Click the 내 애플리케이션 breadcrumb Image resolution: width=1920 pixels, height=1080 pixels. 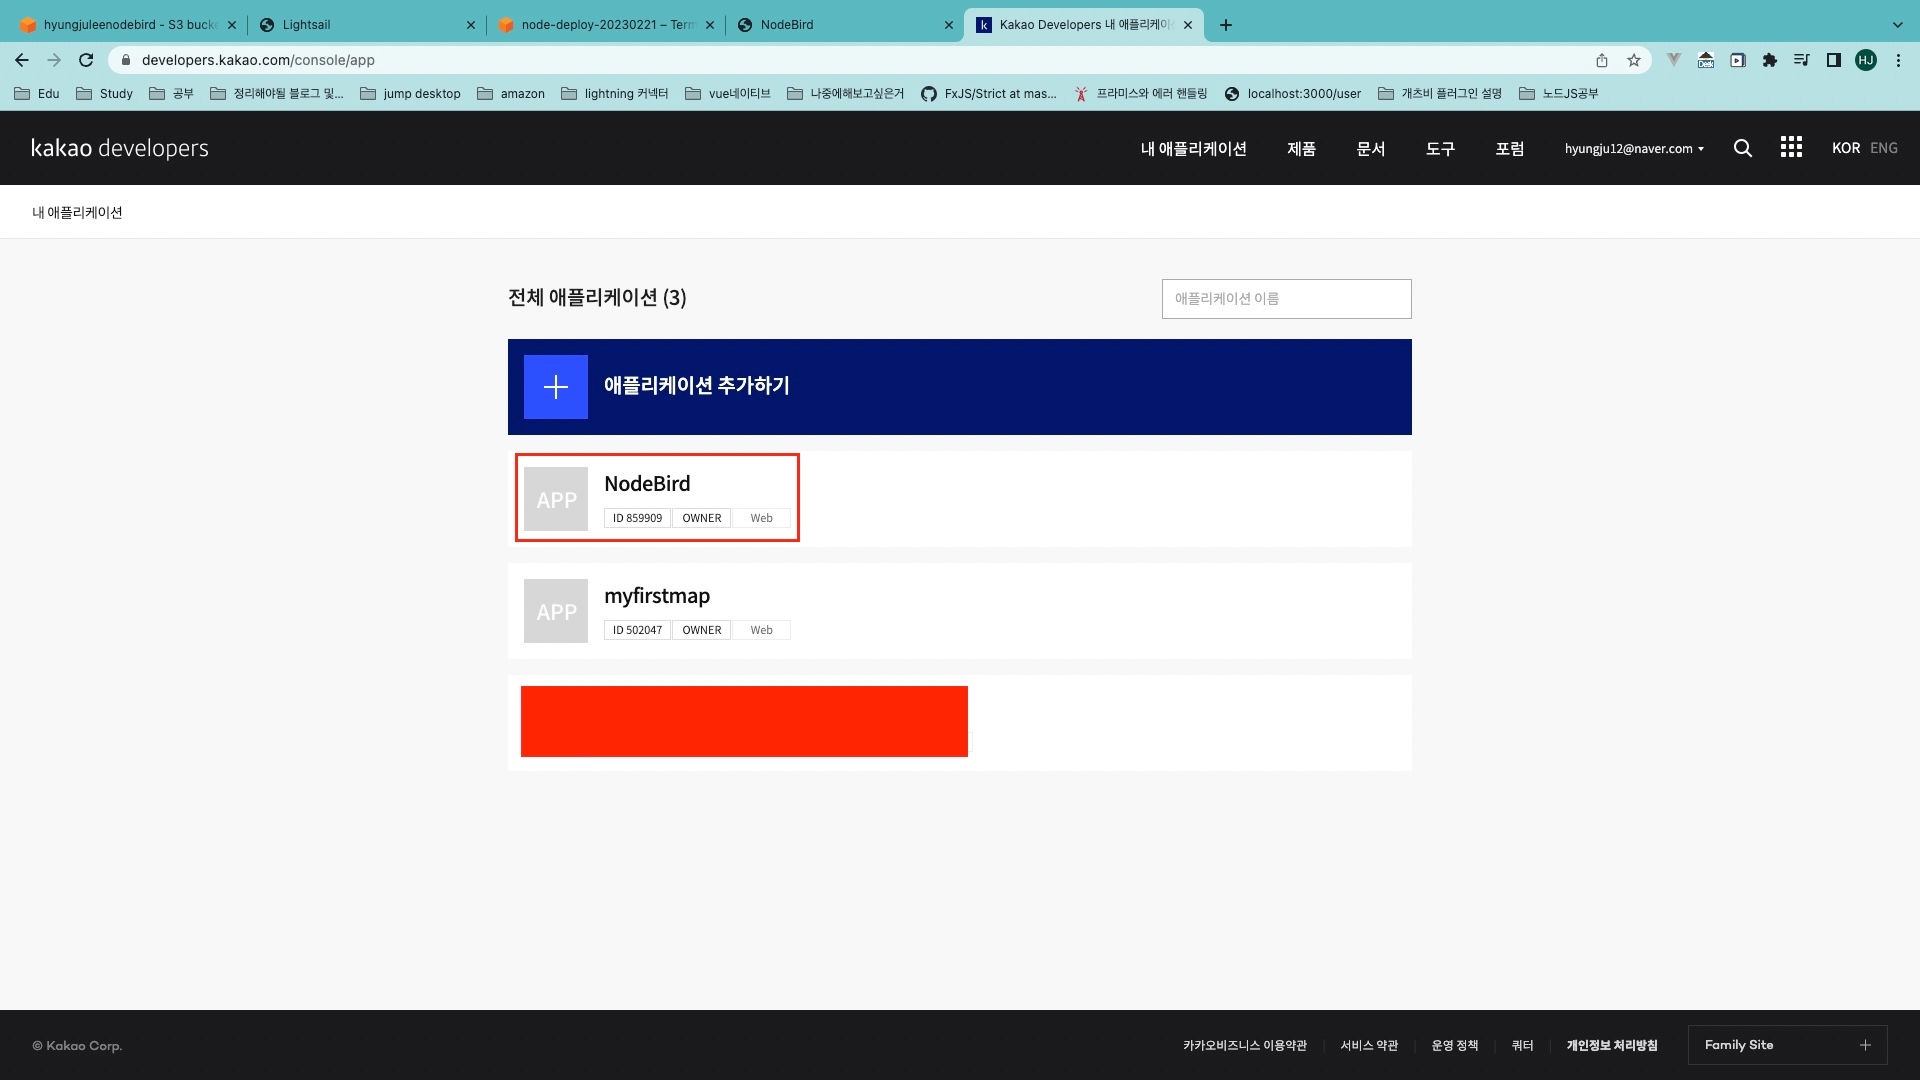pos(77,212)
